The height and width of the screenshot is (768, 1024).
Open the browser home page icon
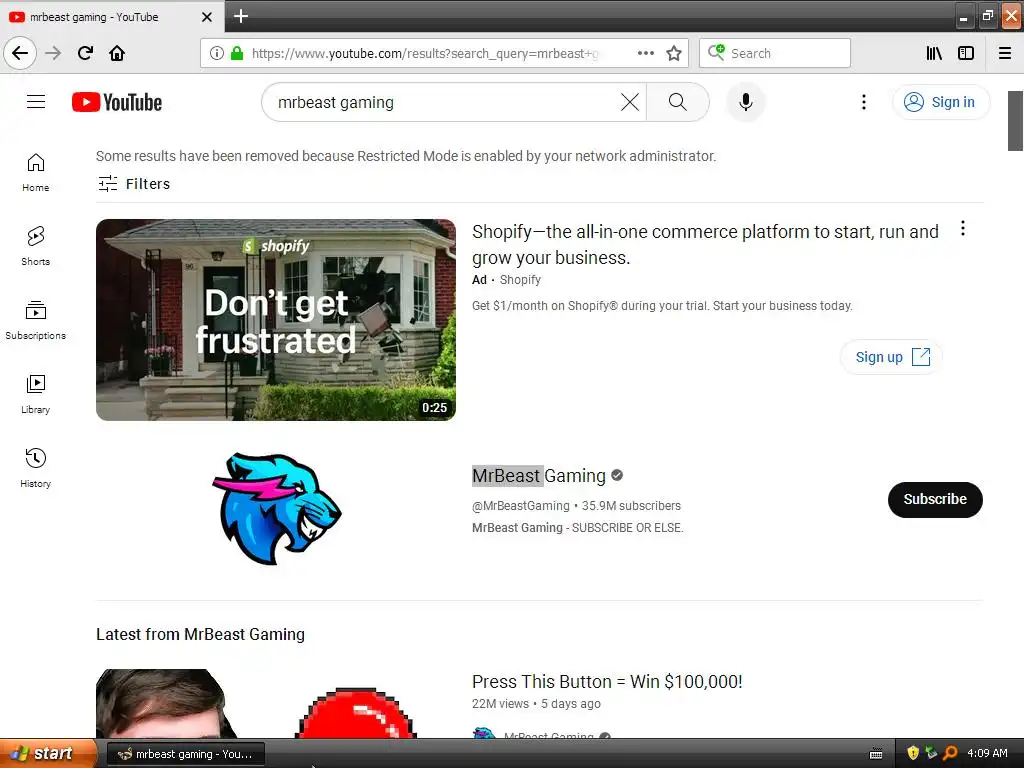[117, 53]
